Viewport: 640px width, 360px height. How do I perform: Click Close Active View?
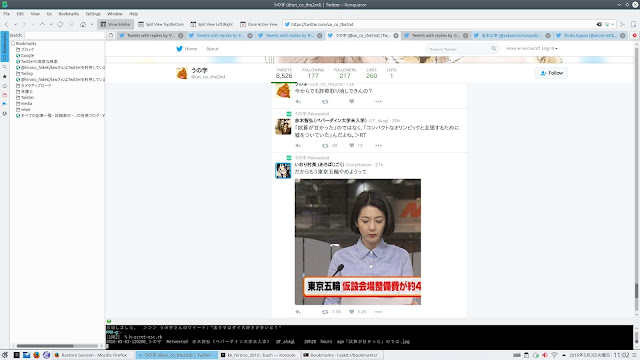tap(259, 24)
